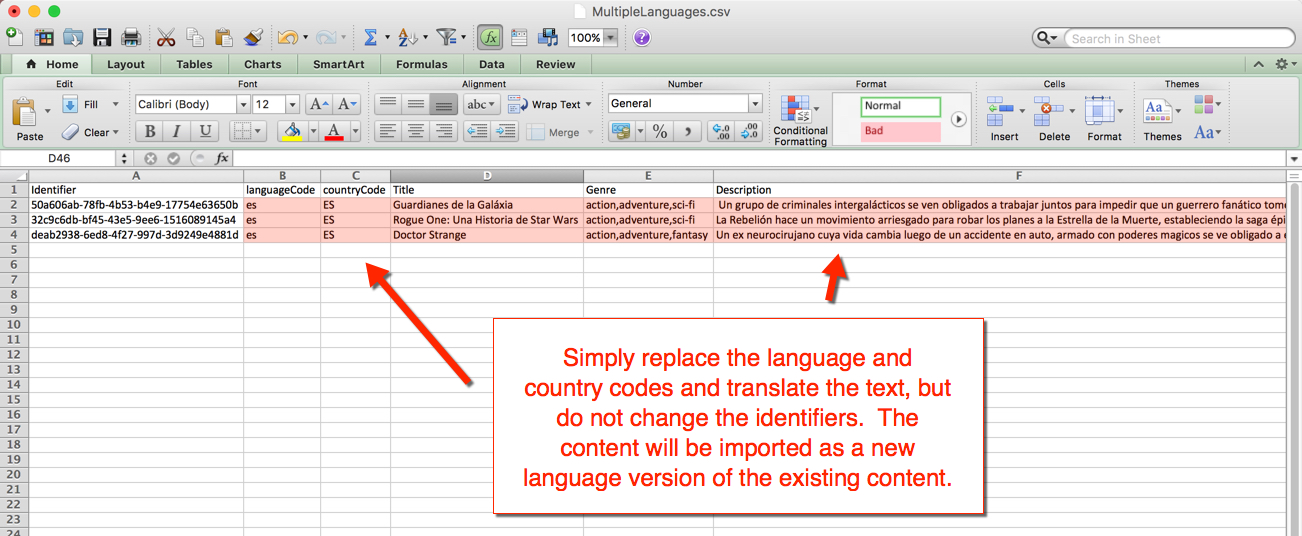Print the sheet using printer icon

(x=131, y=37)
